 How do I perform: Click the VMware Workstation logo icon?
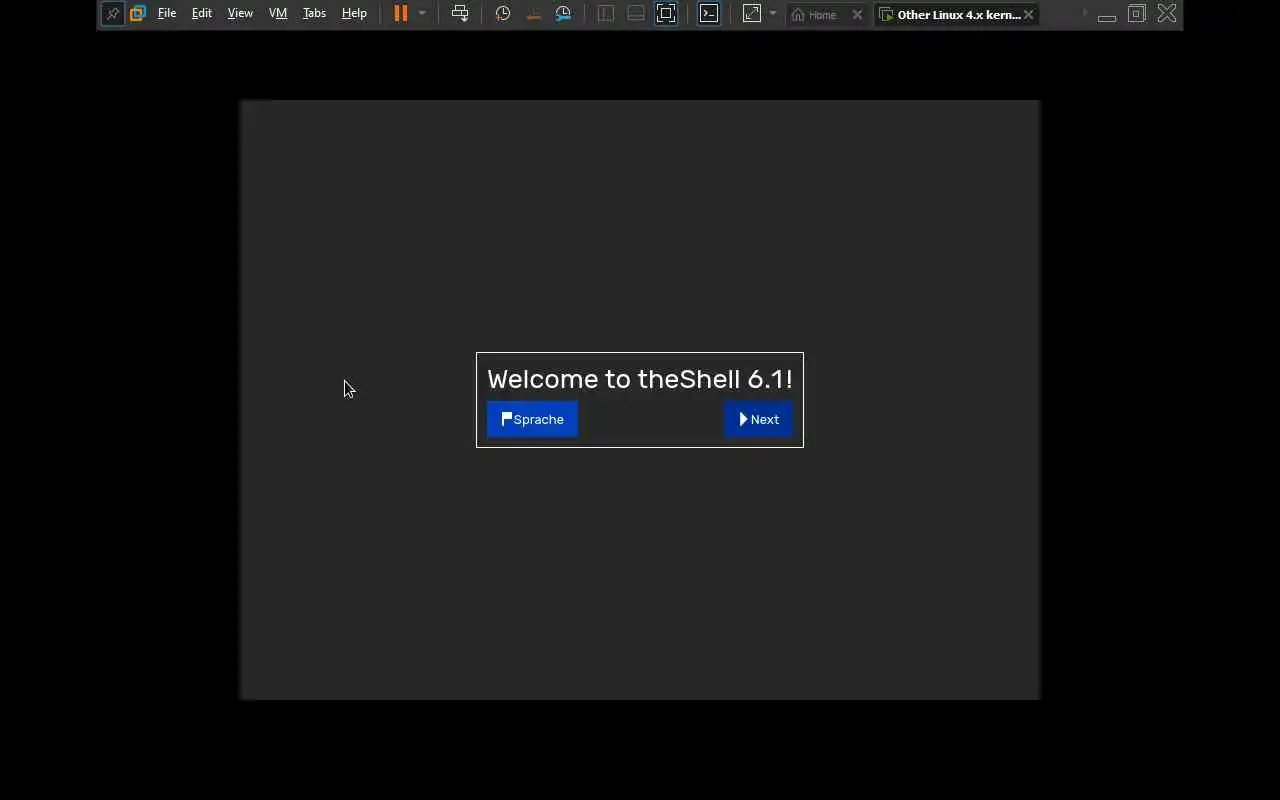(138, 14)
